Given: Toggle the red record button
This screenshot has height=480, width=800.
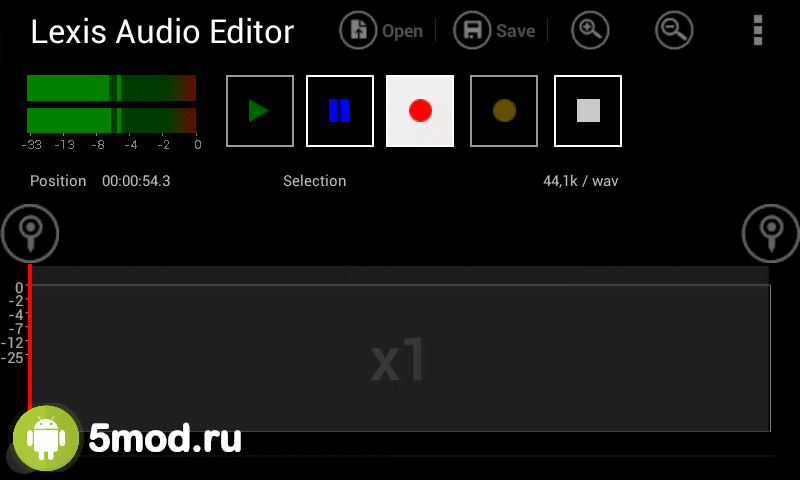Looking at the screenshot, I should coord(420,111).
